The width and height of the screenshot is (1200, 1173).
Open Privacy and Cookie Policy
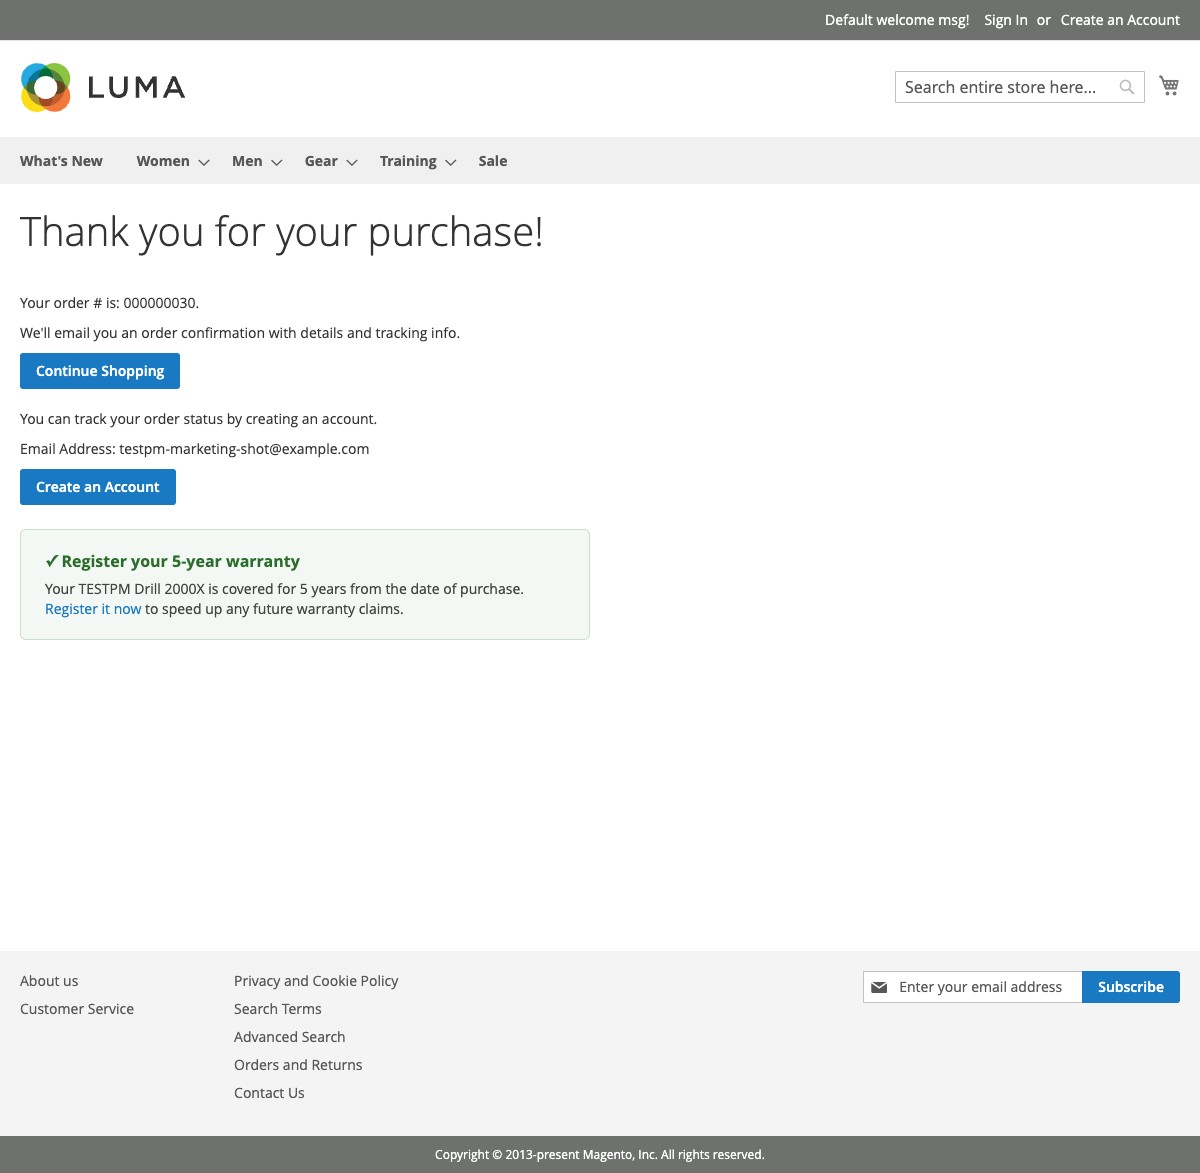pyautogui.click(x=316, y=981)
